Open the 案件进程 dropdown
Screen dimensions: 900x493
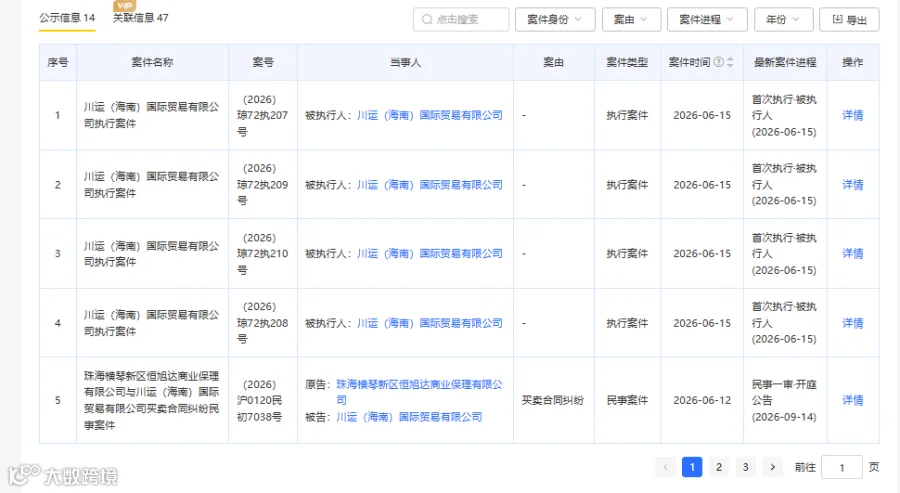[x=707, y=20]
